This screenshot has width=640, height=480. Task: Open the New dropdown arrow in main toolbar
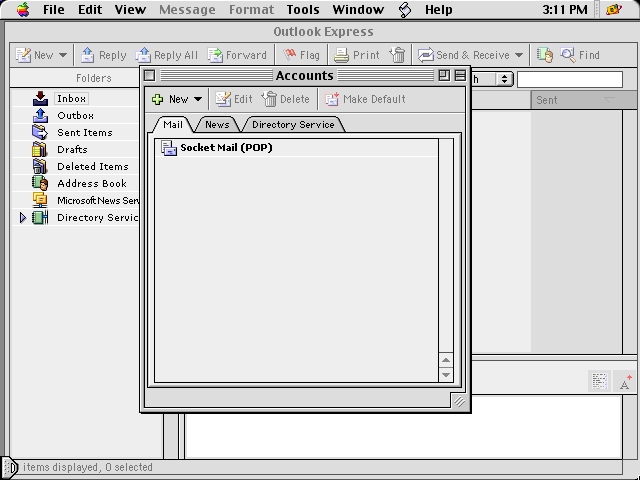(63, 55)
